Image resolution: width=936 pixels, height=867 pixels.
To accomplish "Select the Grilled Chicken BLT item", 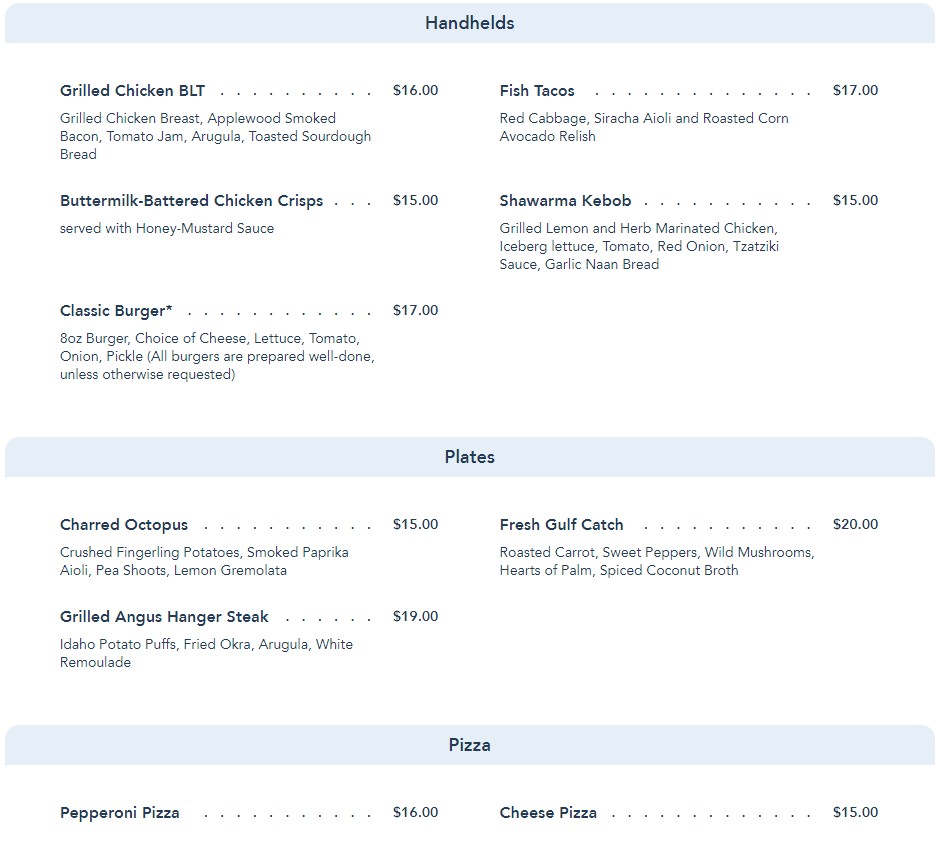I will 132,91.
